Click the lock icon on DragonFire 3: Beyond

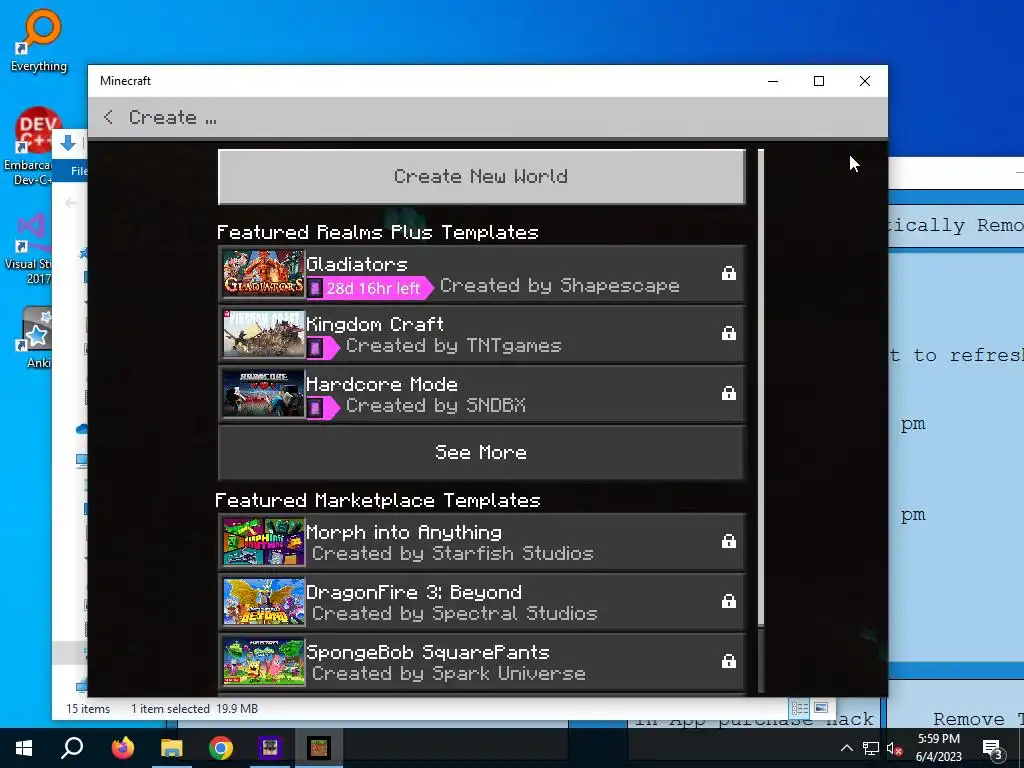pos(729,601)
